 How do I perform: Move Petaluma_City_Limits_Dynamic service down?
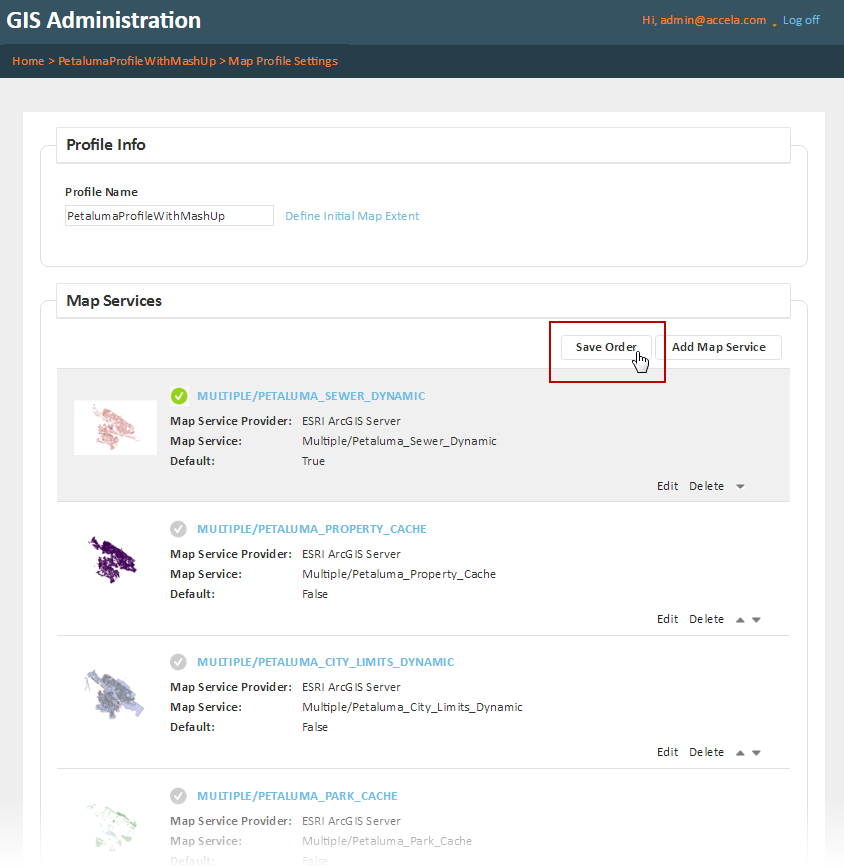pos(756,753)
